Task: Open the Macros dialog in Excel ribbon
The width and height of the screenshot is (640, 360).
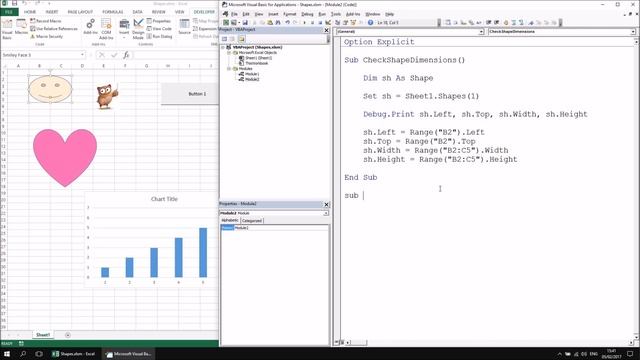Action: pyautogui.click(x=21, y=27)
